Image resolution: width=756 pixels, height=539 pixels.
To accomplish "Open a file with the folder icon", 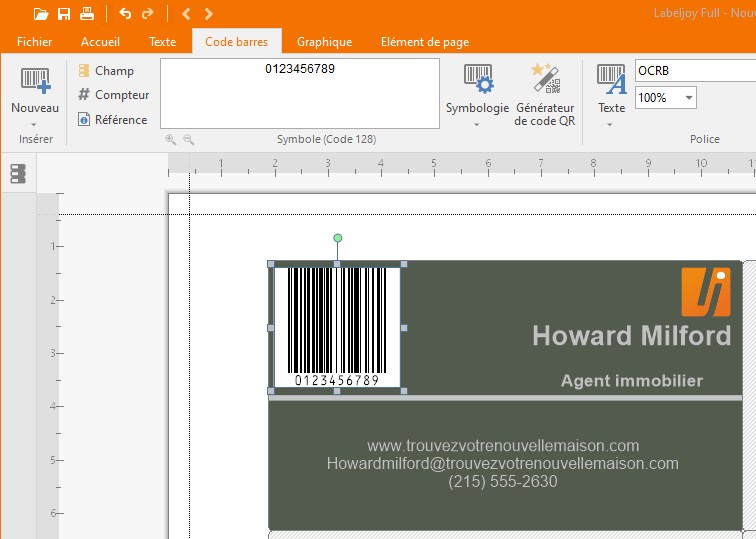I will pos(40,14).
